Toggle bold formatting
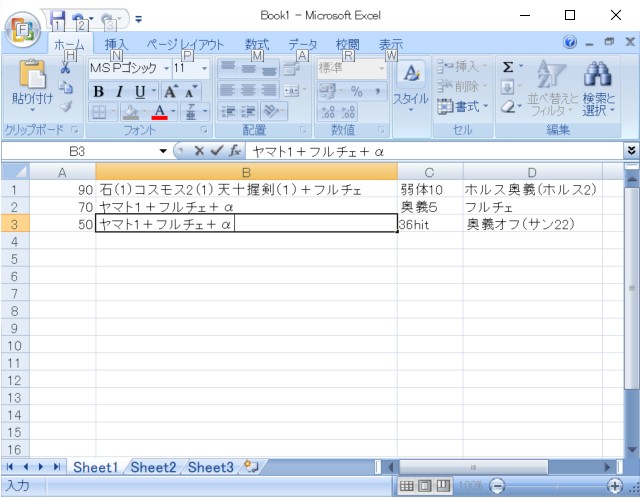The height and width of the screenshot is (498, 640). tap(99, 91)
